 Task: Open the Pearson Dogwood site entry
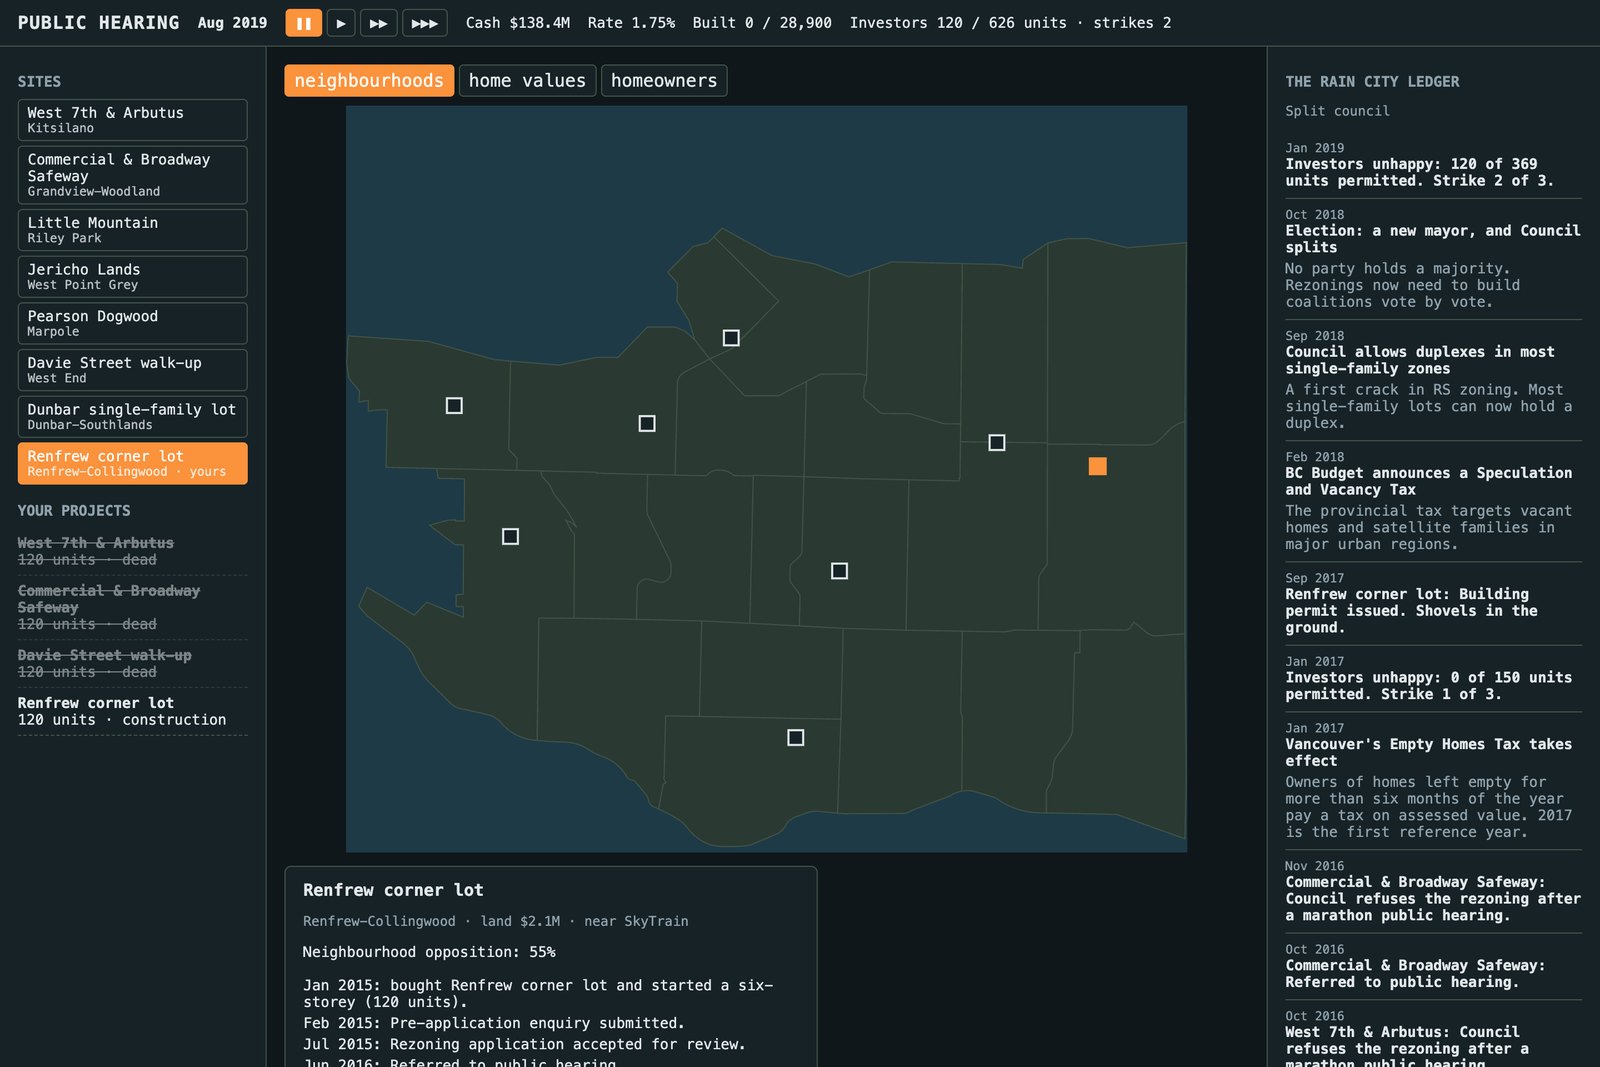coord(132,324)
